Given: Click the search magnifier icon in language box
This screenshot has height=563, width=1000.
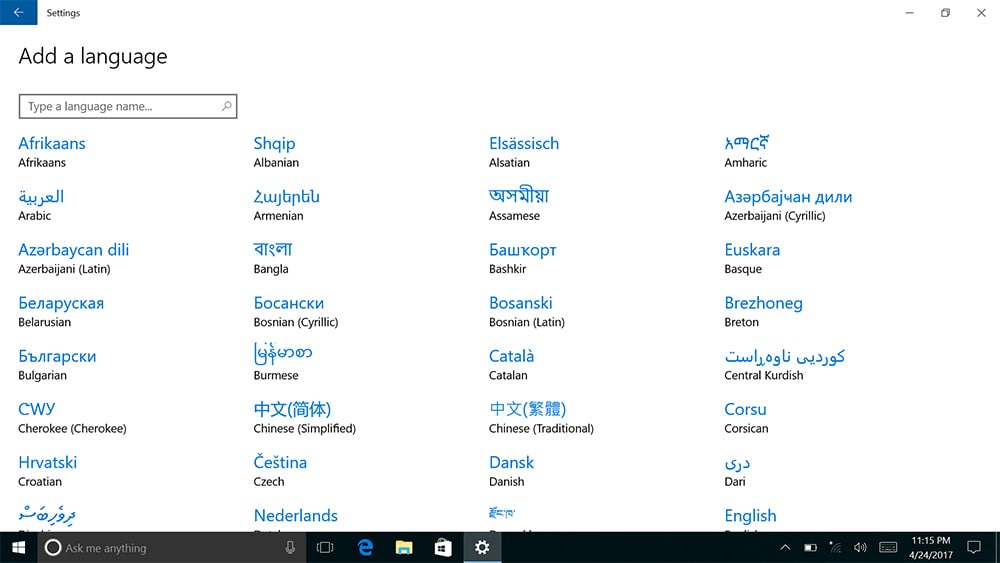Looking at the screenshot, I should 227,107.
